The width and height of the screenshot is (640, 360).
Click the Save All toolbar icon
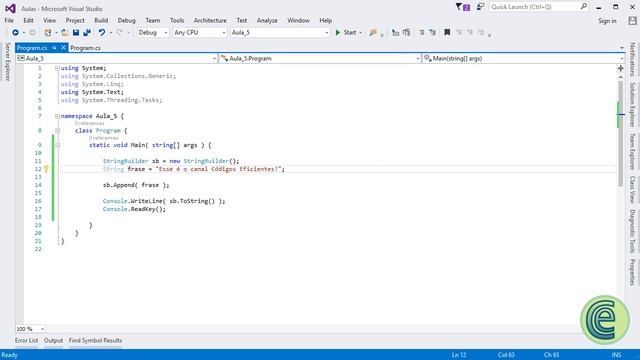87,32
